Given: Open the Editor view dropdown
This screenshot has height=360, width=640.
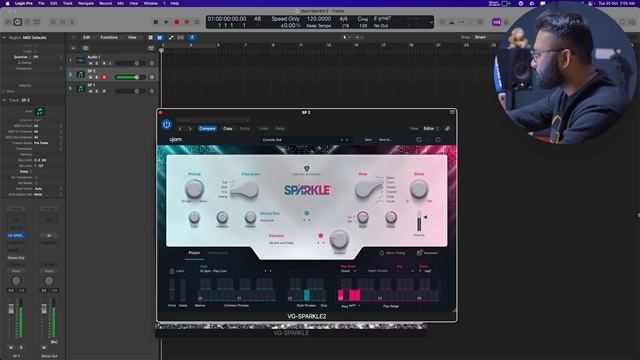Looking at the screenshot, I should [431, 129].
